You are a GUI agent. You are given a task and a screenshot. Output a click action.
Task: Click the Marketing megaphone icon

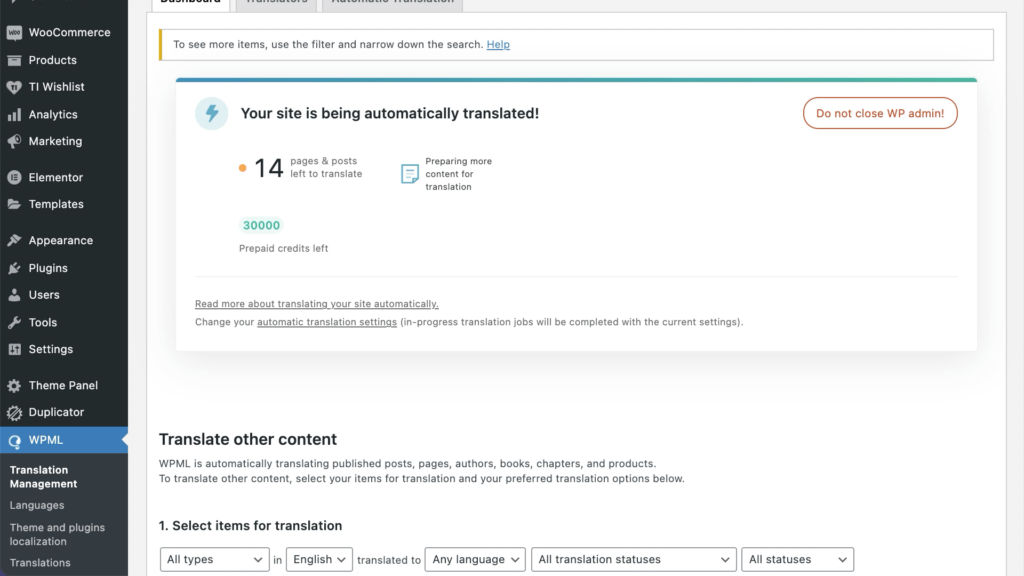(x=14, y=141)
